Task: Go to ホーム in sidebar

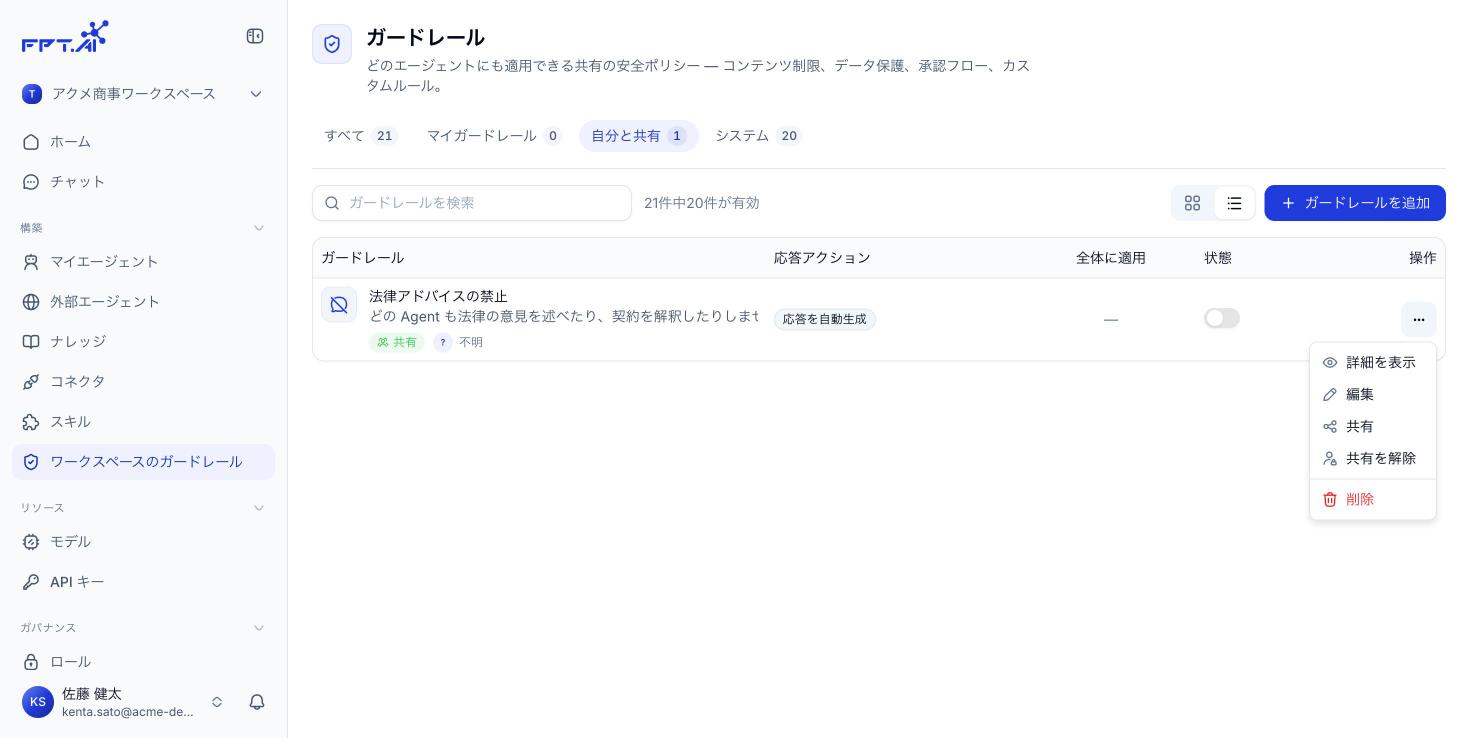Action: 143,142
